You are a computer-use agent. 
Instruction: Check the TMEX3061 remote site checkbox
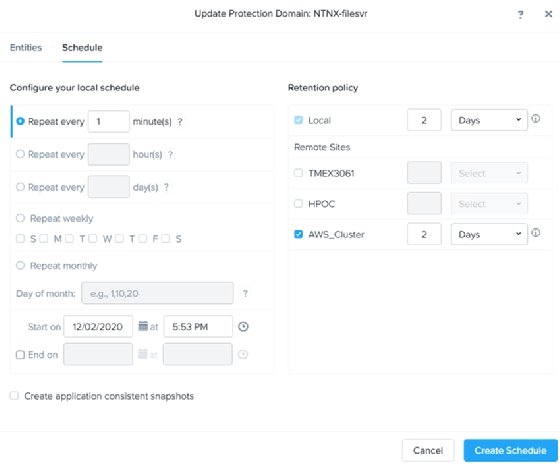(298, 173)
